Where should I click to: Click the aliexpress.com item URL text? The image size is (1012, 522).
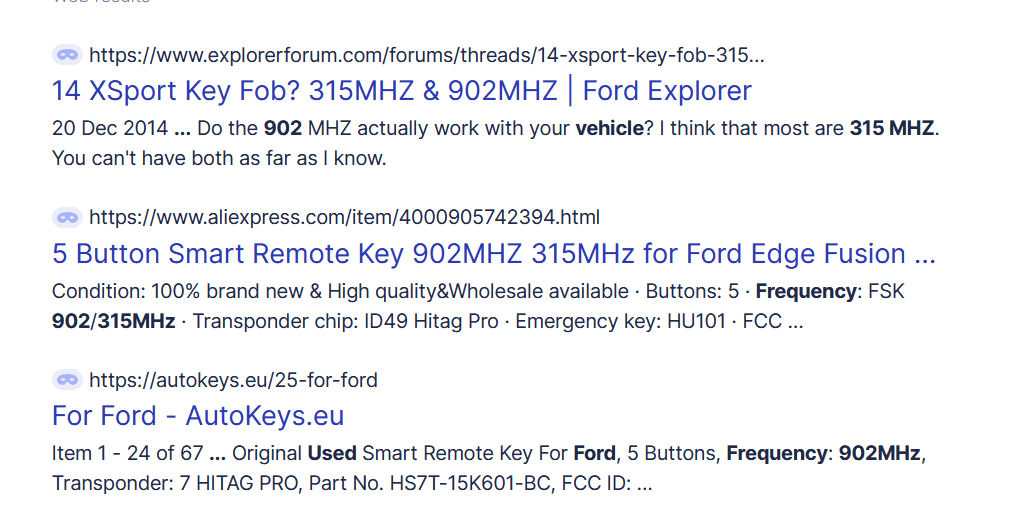344,217
